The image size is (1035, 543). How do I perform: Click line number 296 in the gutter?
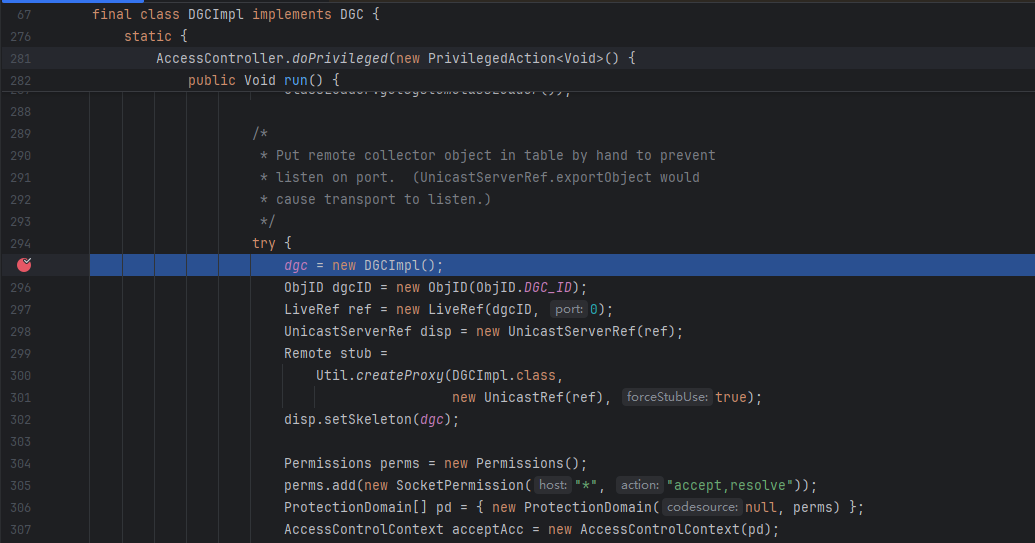[x=20, y=287]
